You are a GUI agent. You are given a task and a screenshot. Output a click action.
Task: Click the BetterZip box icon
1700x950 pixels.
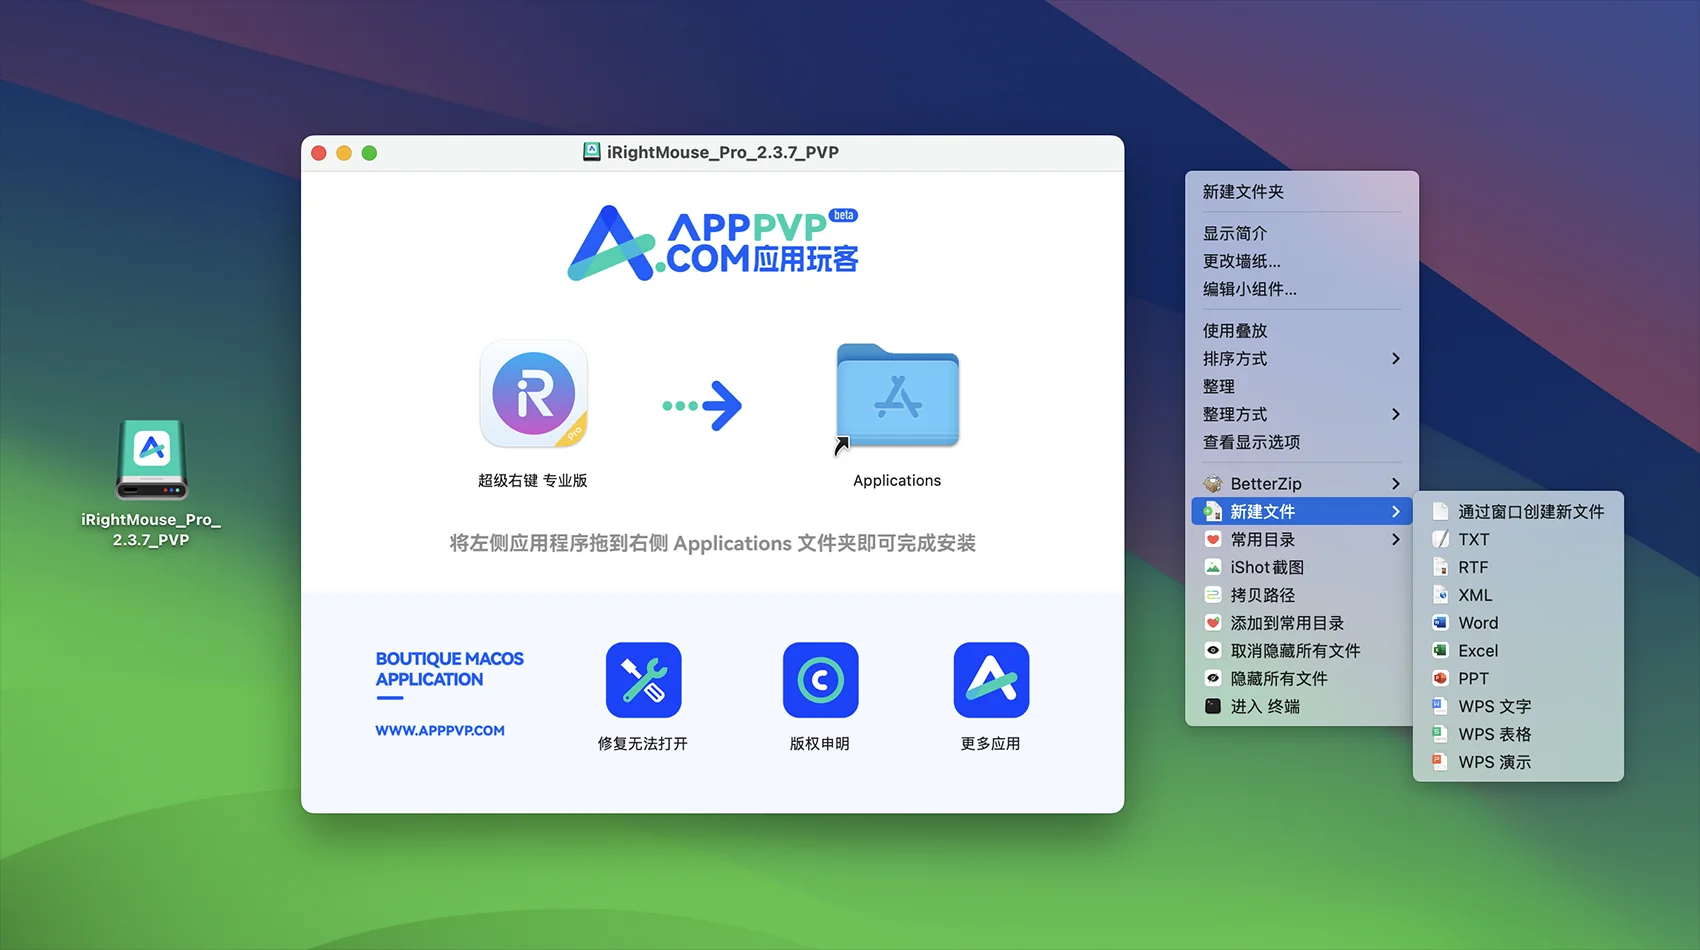click(1213, 484)
